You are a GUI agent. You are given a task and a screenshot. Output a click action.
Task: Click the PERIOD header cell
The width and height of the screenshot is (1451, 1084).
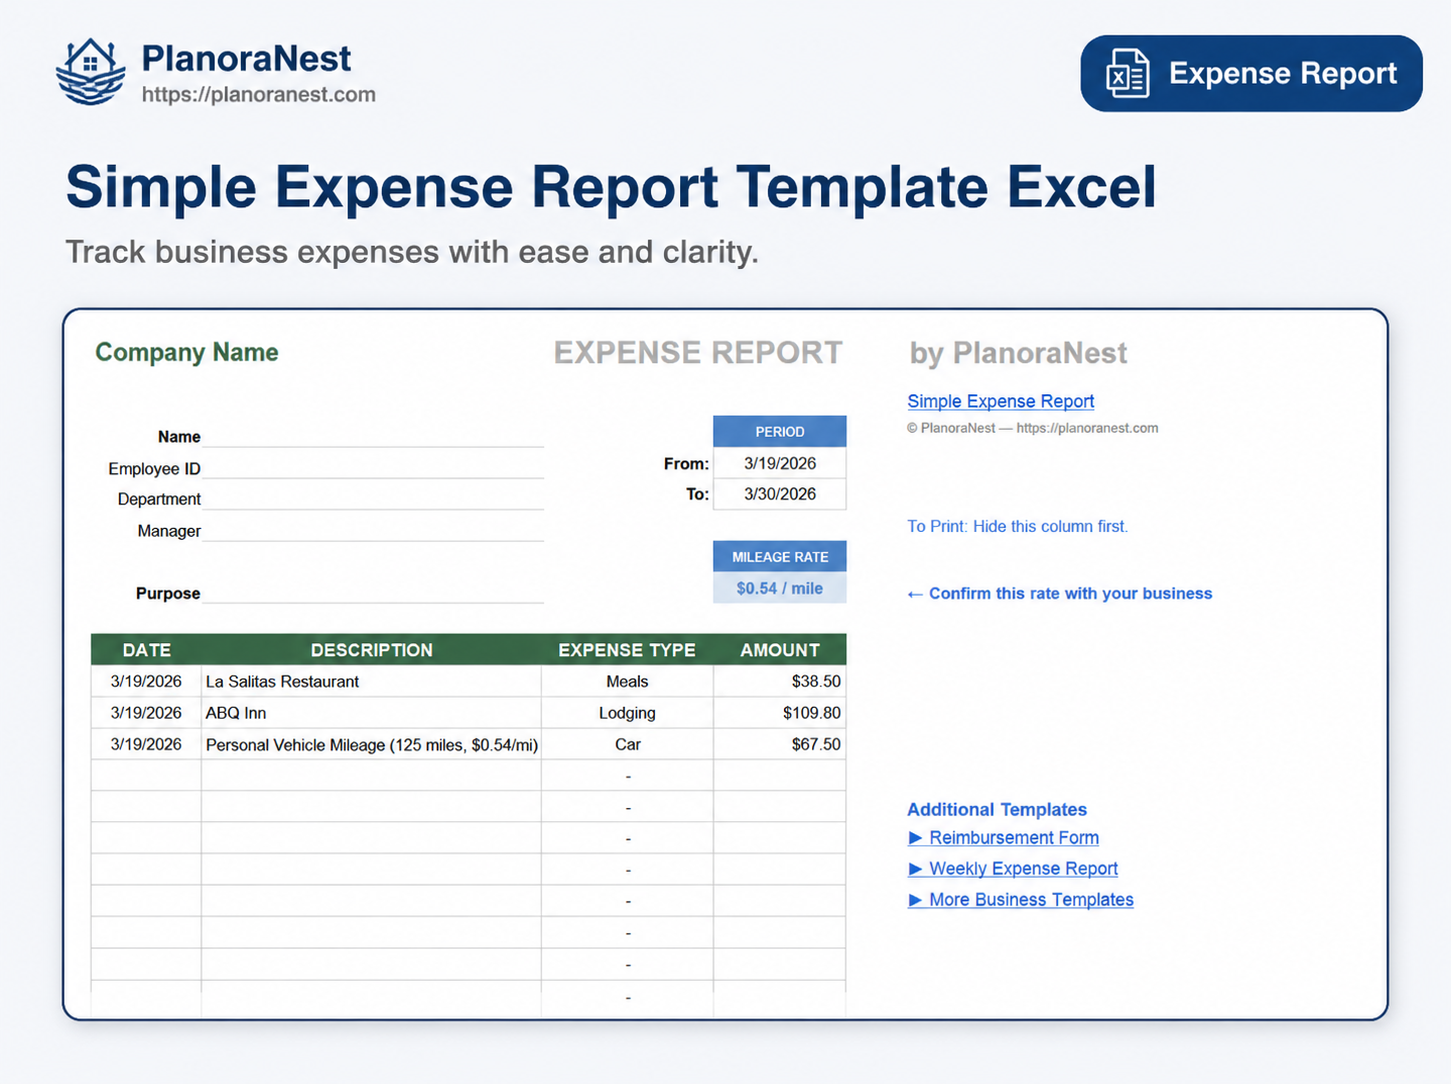(780, 432)
